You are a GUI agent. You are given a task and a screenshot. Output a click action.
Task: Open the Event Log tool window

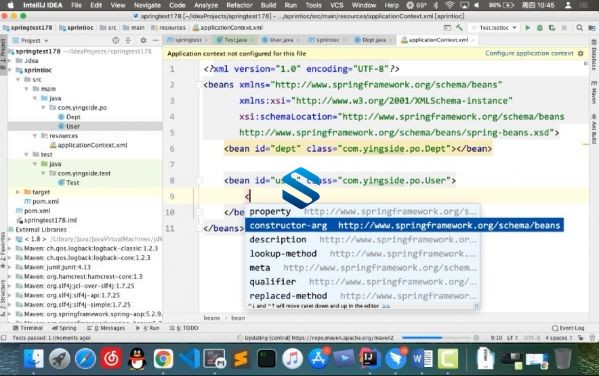pos(568,328)
